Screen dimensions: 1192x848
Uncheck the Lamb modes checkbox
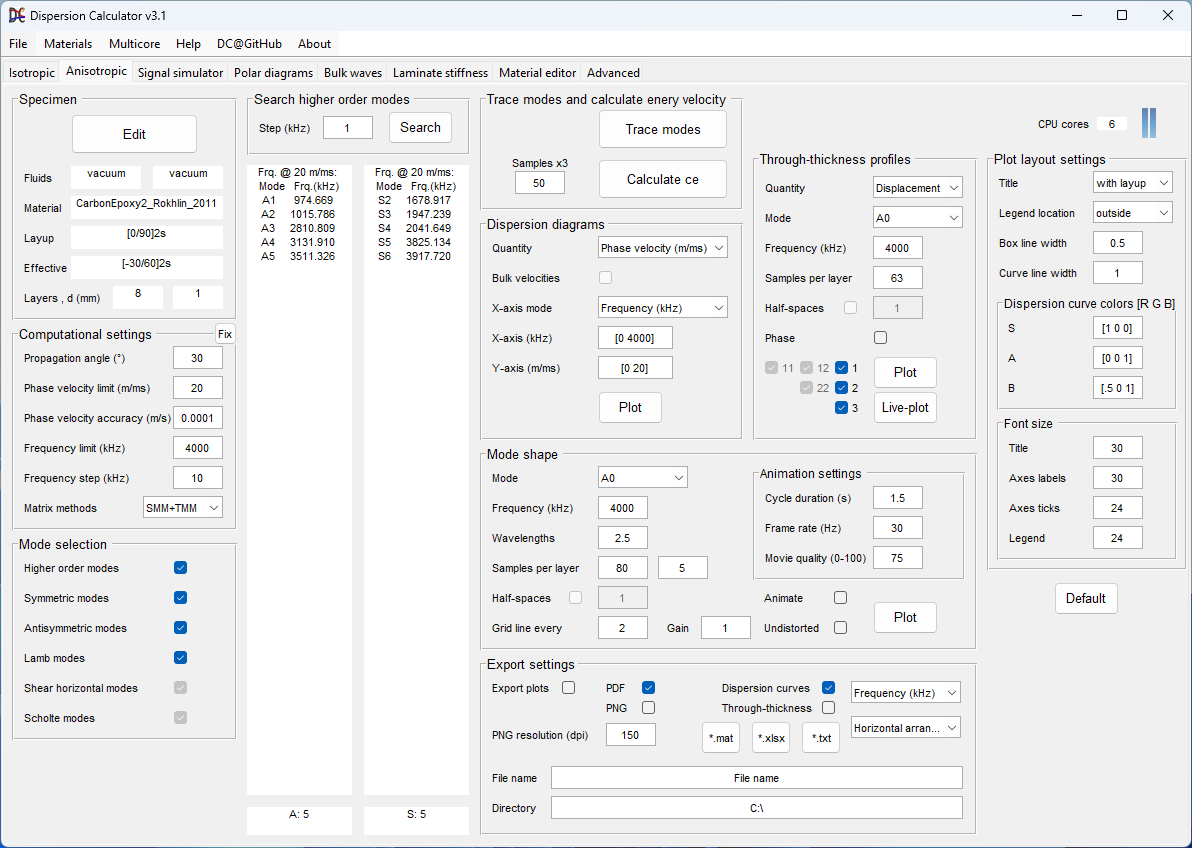(x=181, y=658)
